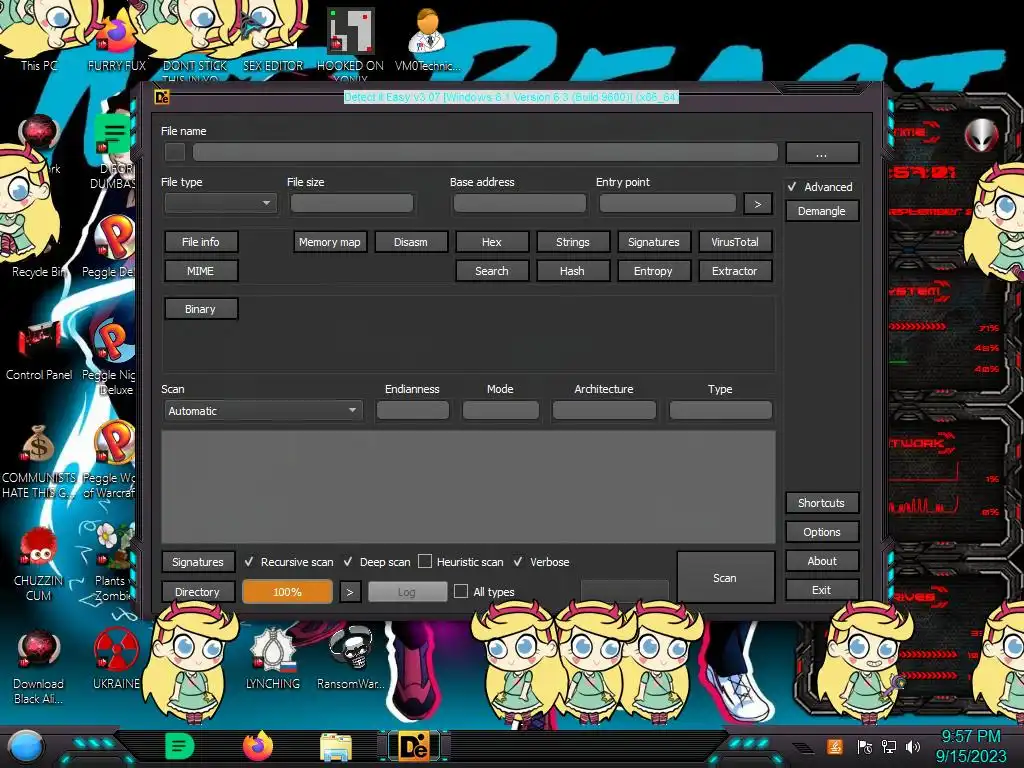The width and height of the screenshot is (1024, 768).
Task: Open the Scan mode Automatic dropdown
Action: (x=263, y=411)
